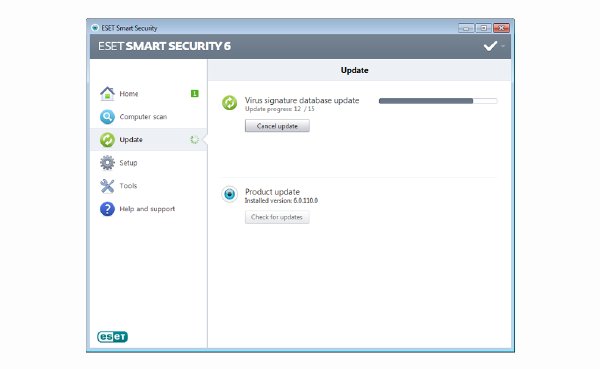Click the Update page header title
This screenshot has height=369, width=600.
point(354,70)
